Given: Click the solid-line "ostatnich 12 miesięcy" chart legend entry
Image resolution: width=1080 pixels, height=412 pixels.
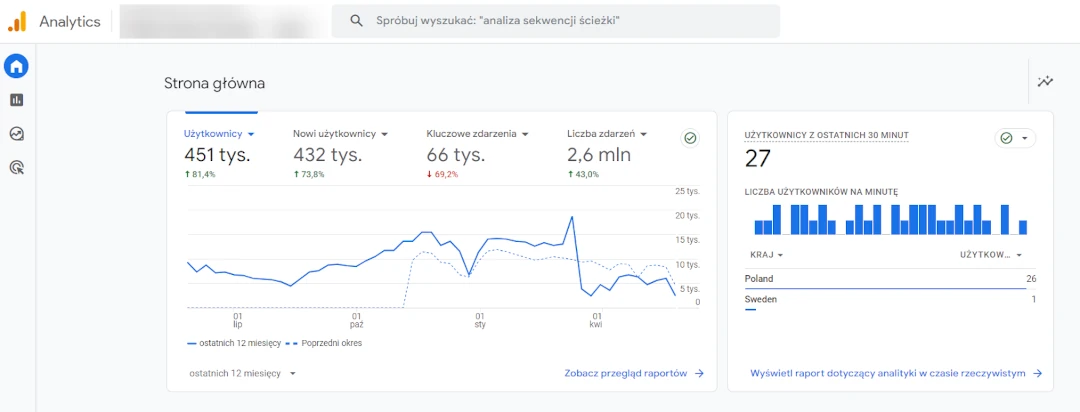Looking at the screenshot, I should coord(232,343).
